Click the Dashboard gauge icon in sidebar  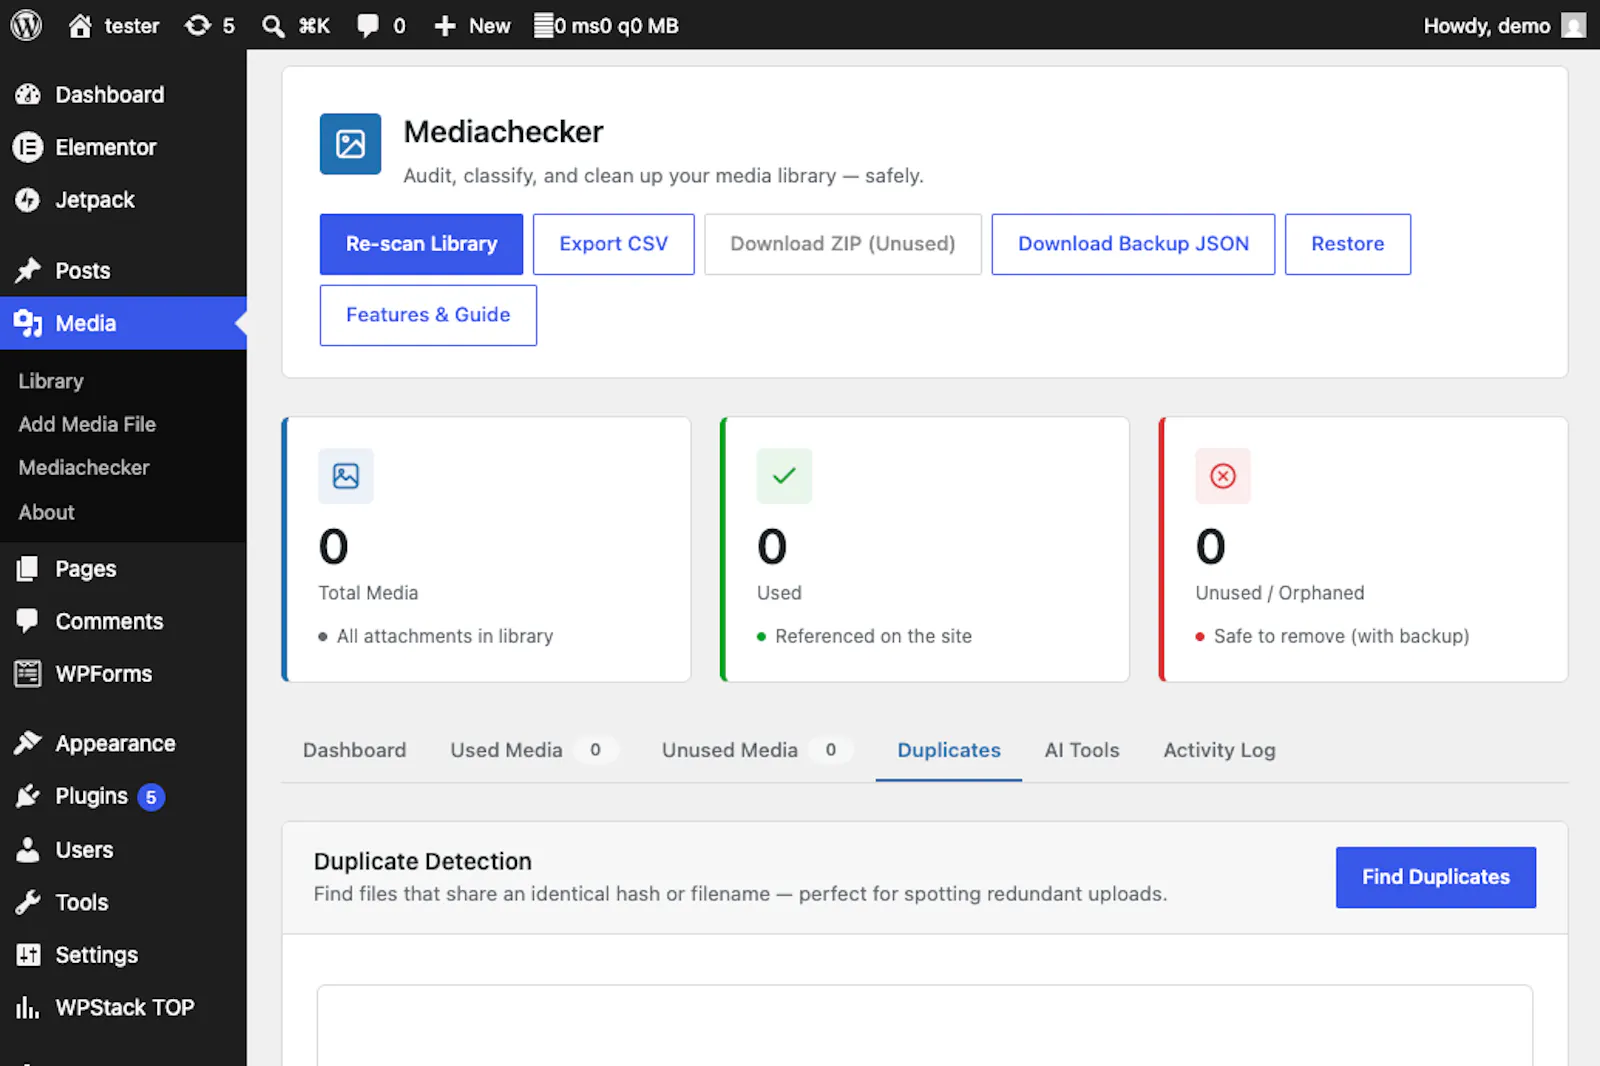pyautogui.click(x=28, y=94)
